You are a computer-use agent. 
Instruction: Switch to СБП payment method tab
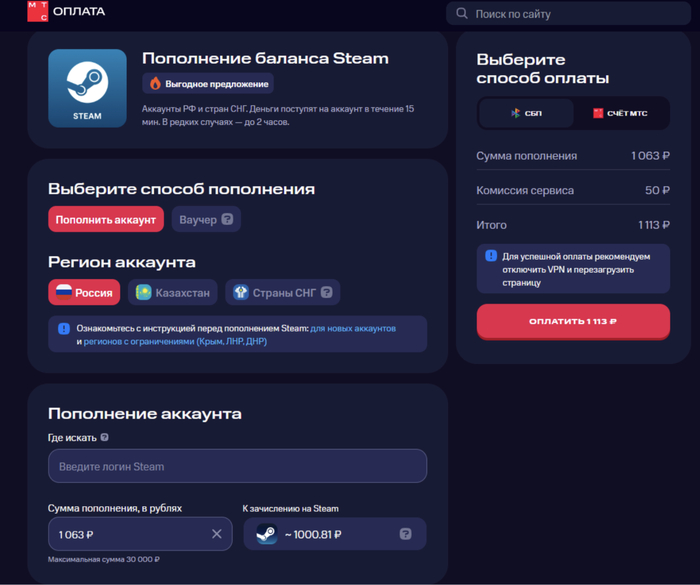(x=526, y=113)
